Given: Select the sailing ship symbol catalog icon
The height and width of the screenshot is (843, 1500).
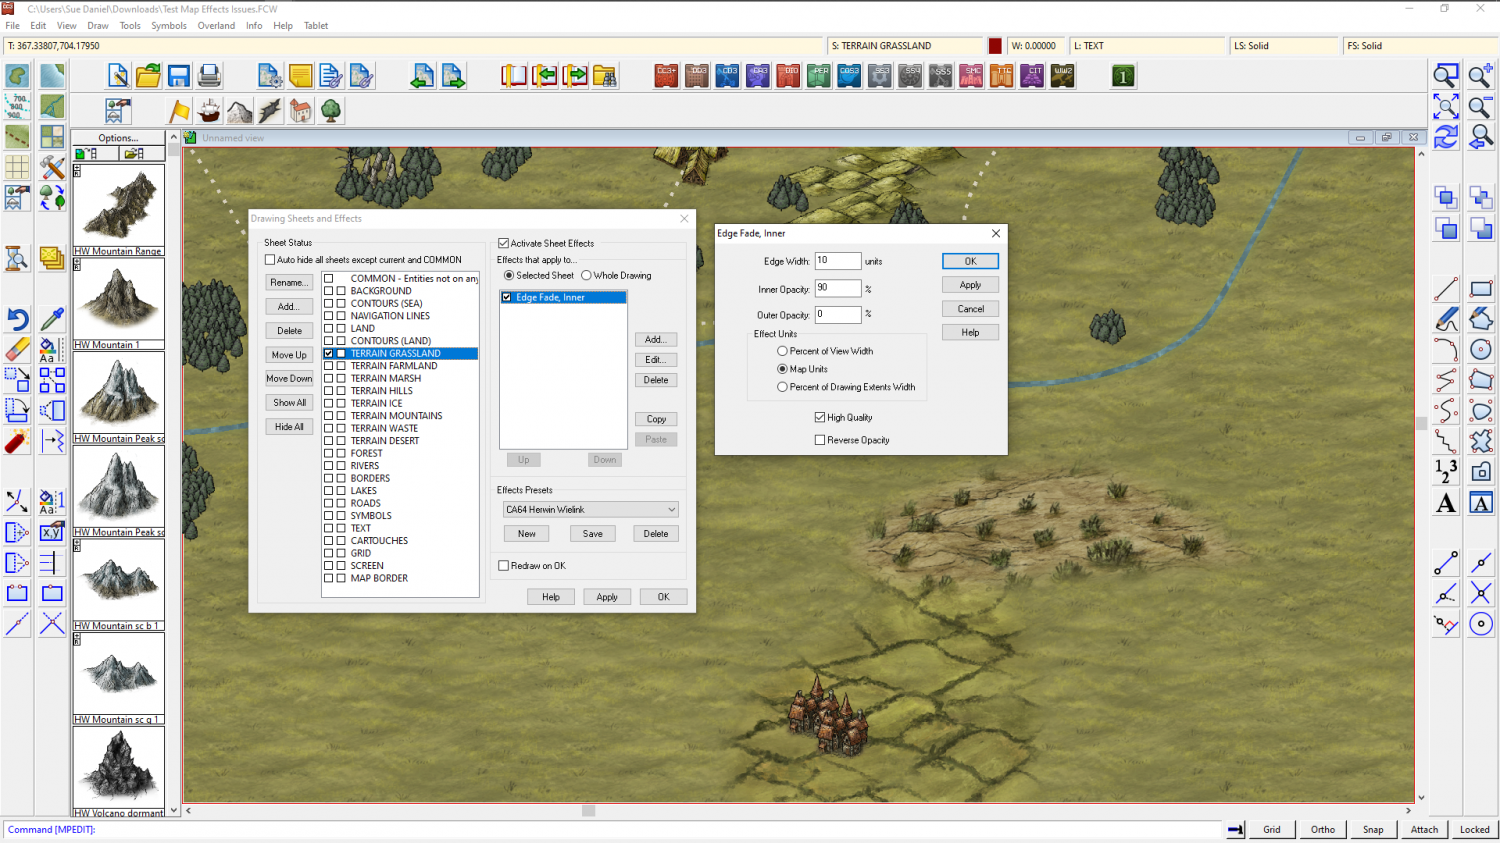Looking at the screenshot, I should [209, 110].
